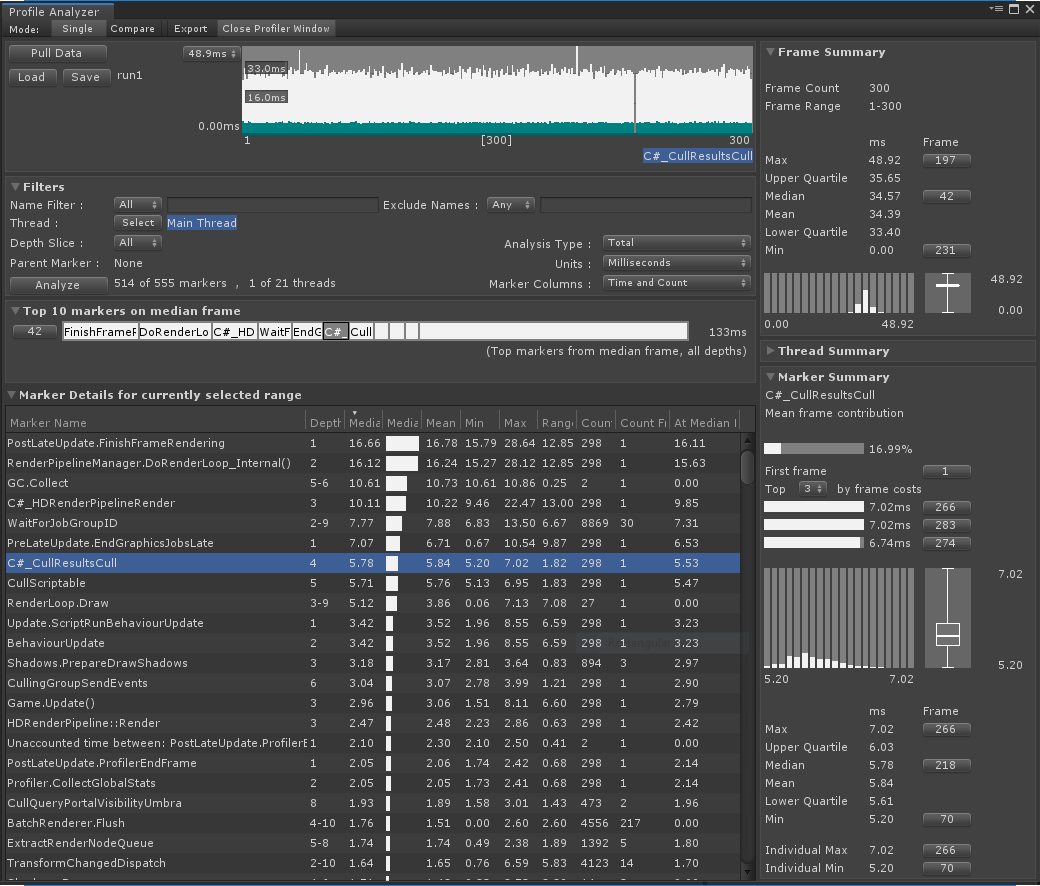Screen dimensions: 1040x886
Task: Open the Name Filter All dropdown
Action: 137,204
